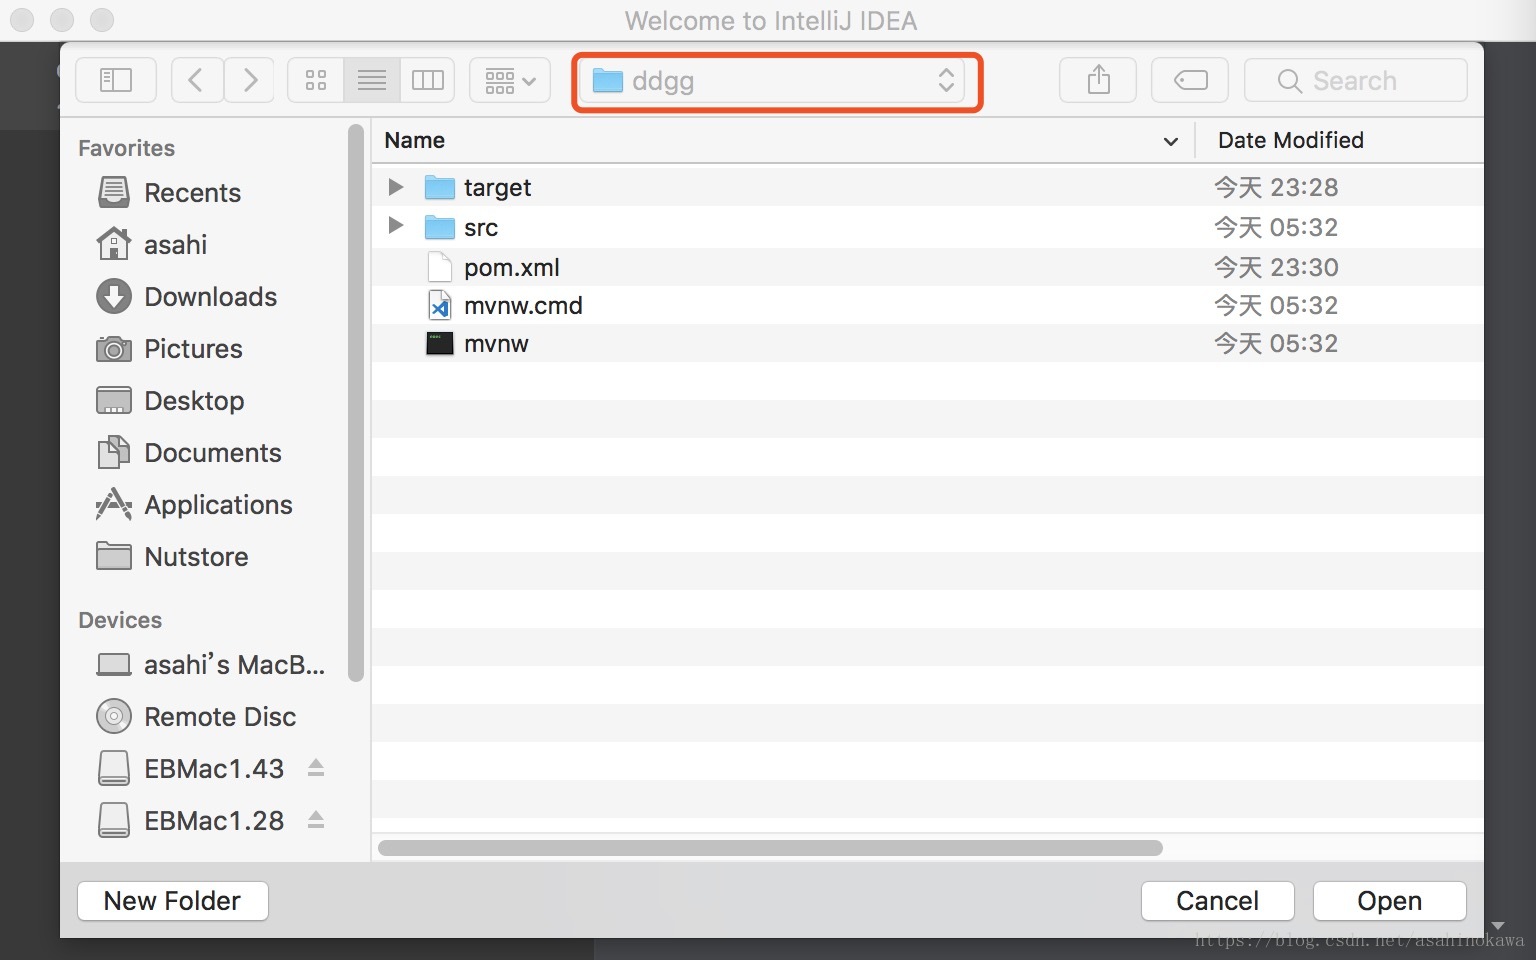Click the src folder icon
Screen dimensions: 1536x960
(x=440, y=227)
